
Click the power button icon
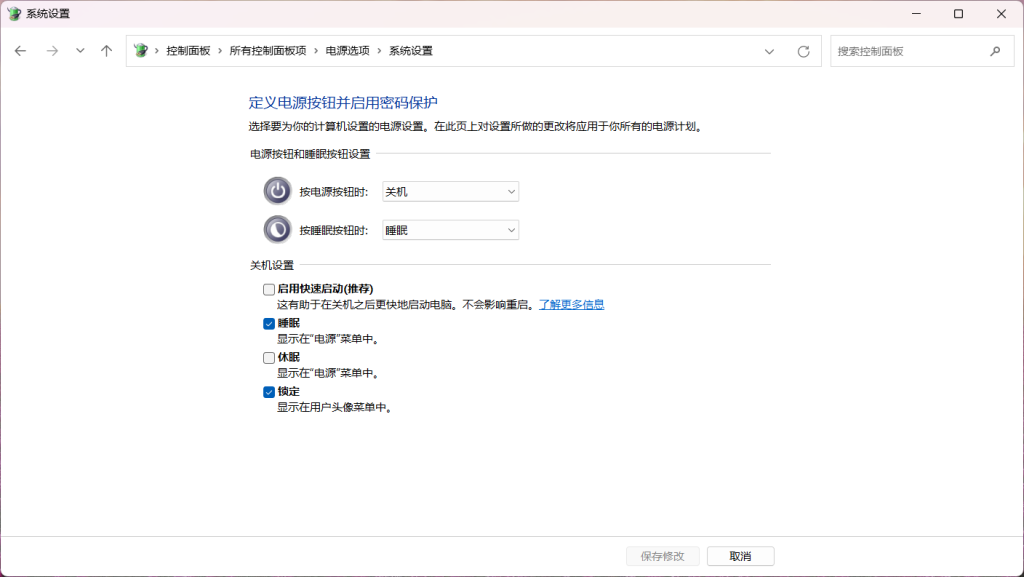(x=278, y=191)
